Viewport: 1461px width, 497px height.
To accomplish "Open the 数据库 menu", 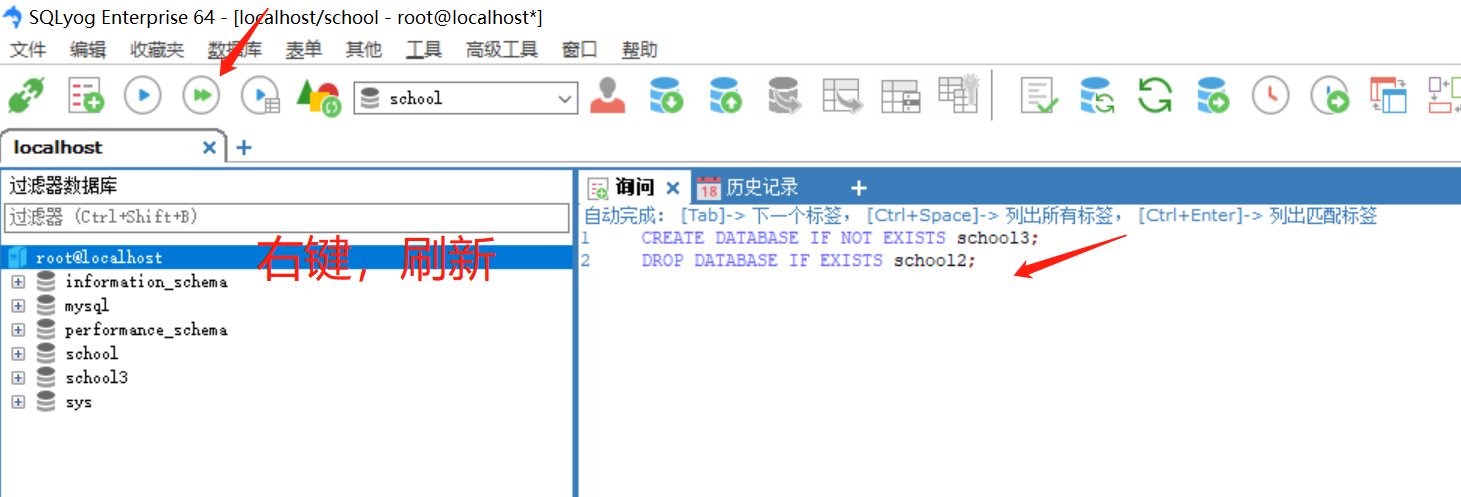I will click(235, 49).
